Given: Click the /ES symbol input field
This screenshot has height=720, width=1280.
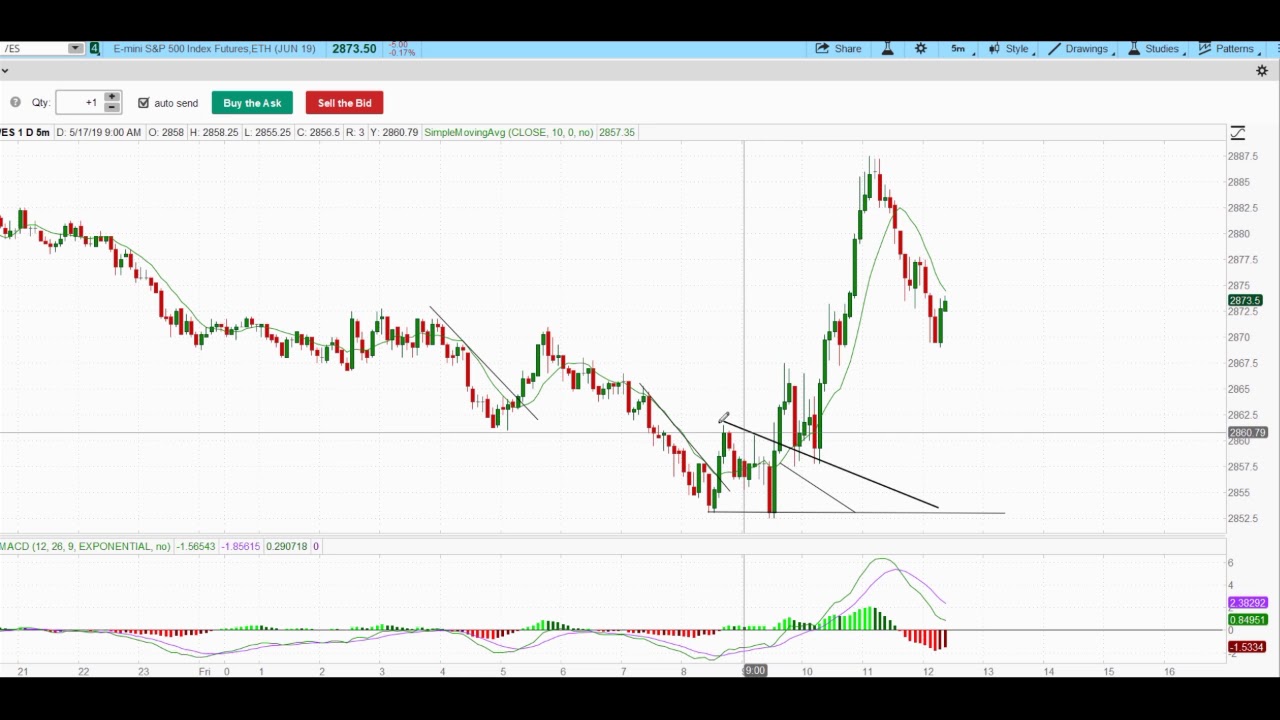Looking at the screenshot, I should click(34, 49).
